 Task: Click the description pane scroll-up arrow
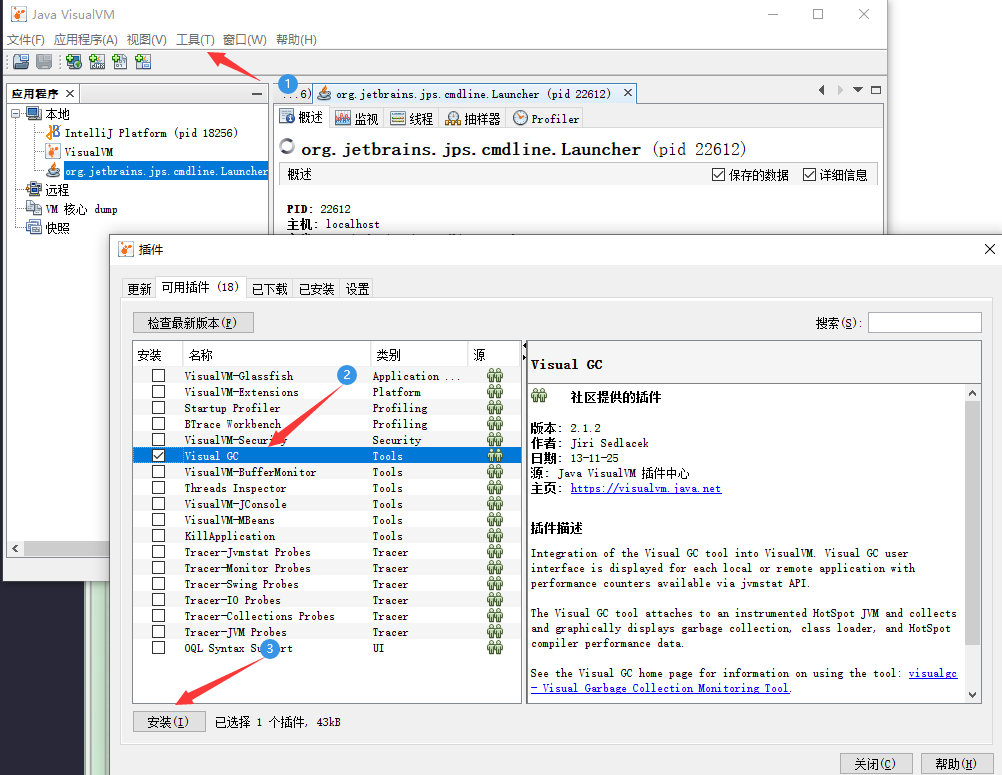click(x=972, y=393)
